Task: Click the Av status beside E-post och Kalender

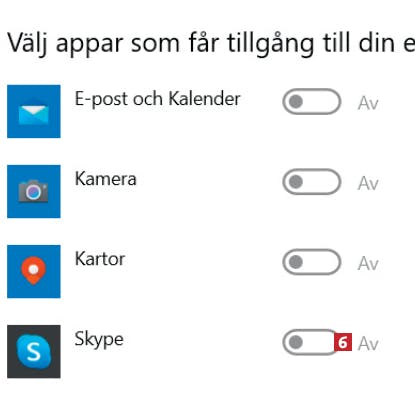Action: (x=368, y=103)
